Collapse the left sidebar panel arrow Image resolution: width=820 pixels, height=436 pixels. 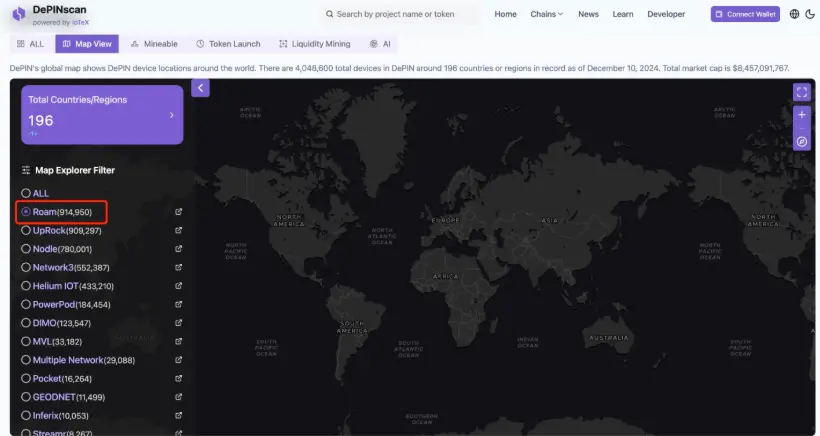click(x=200, y=88)
